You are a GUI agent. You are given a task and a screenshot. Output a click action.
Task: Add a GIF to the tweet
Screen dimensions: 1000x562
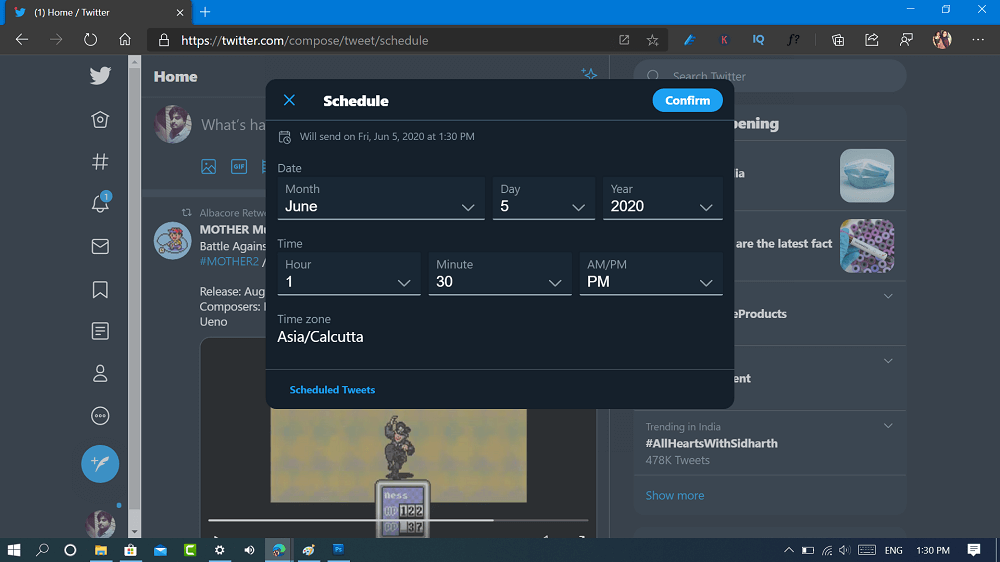coord(239,166)
